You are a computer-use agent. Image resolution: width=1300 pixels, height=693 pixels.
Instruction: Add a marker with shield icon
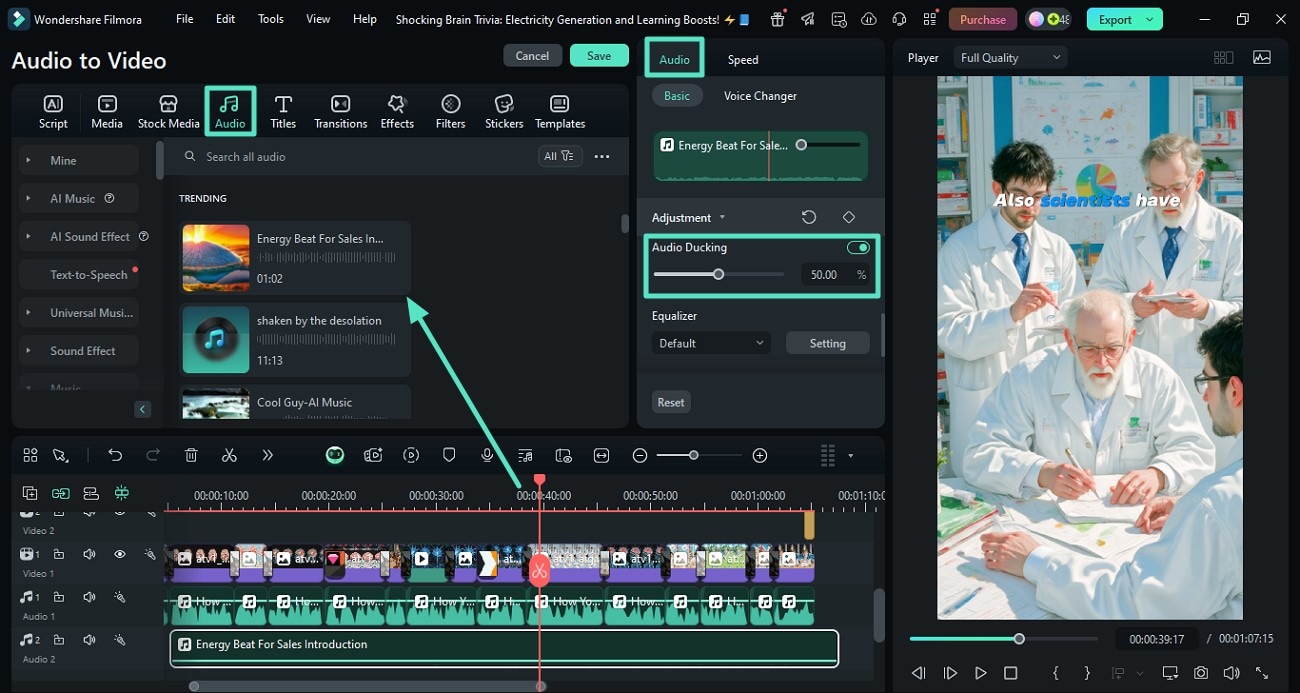[x=449, y=455]
